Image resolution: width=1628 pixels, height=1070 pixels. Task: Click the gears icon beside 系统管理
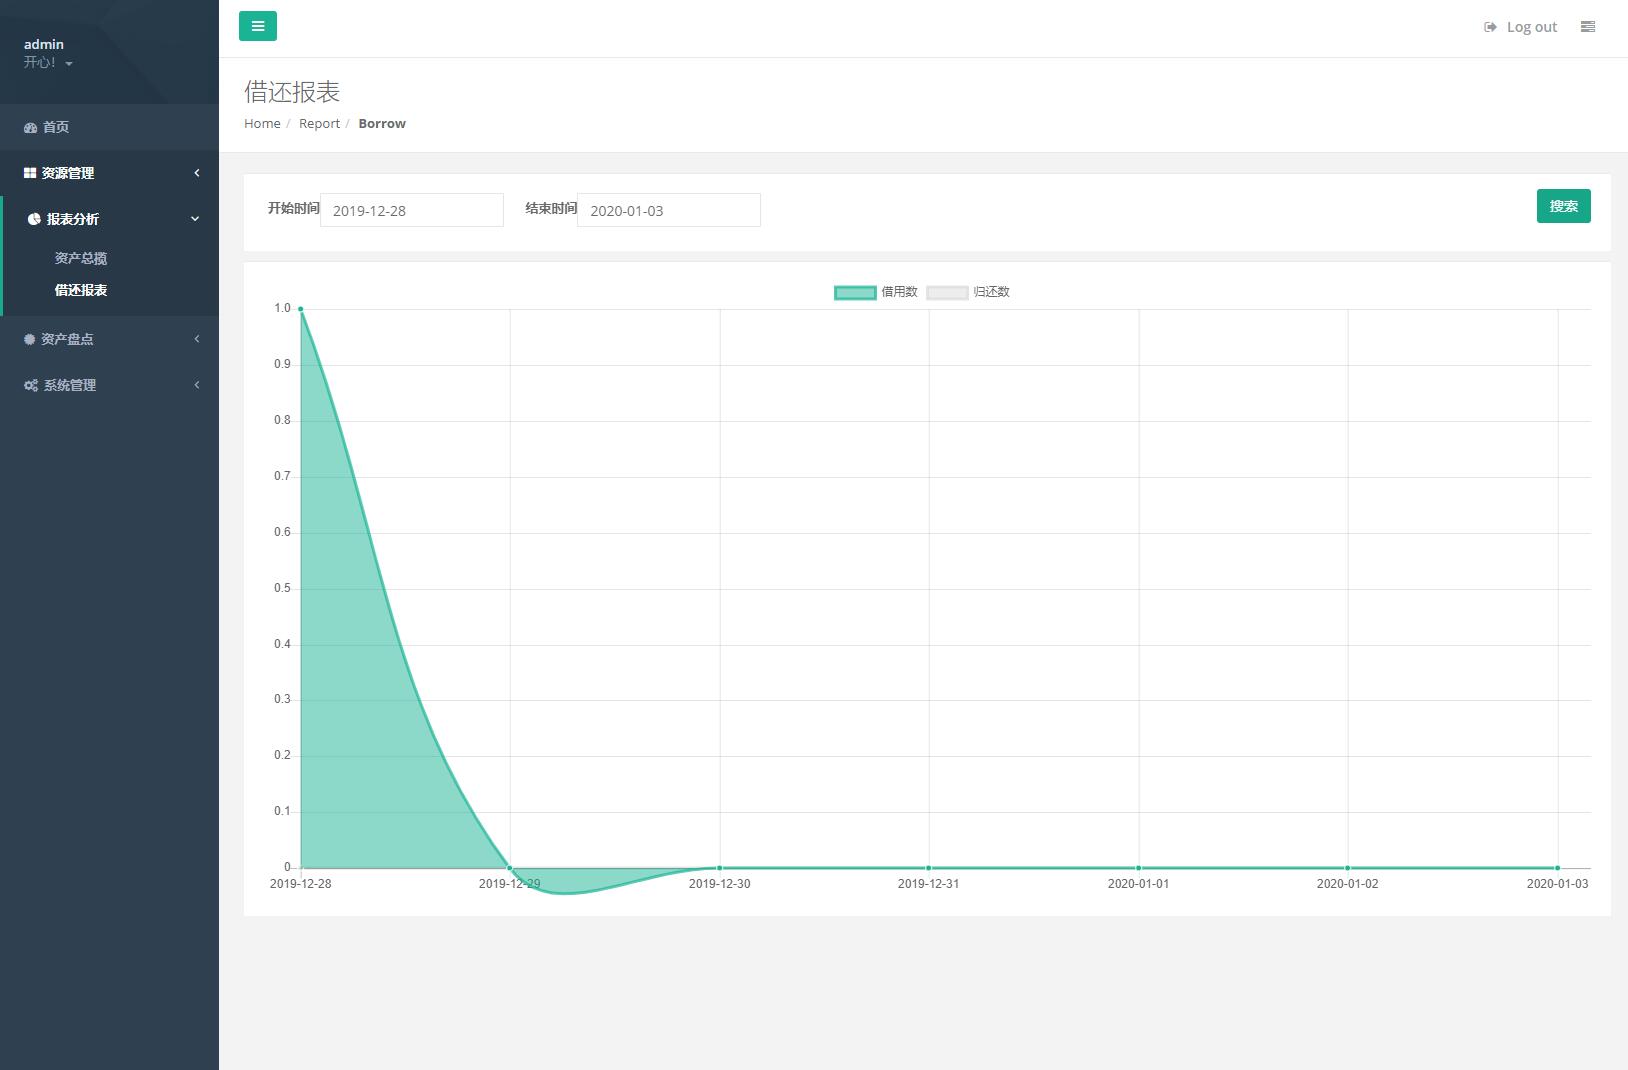[31, 385]
